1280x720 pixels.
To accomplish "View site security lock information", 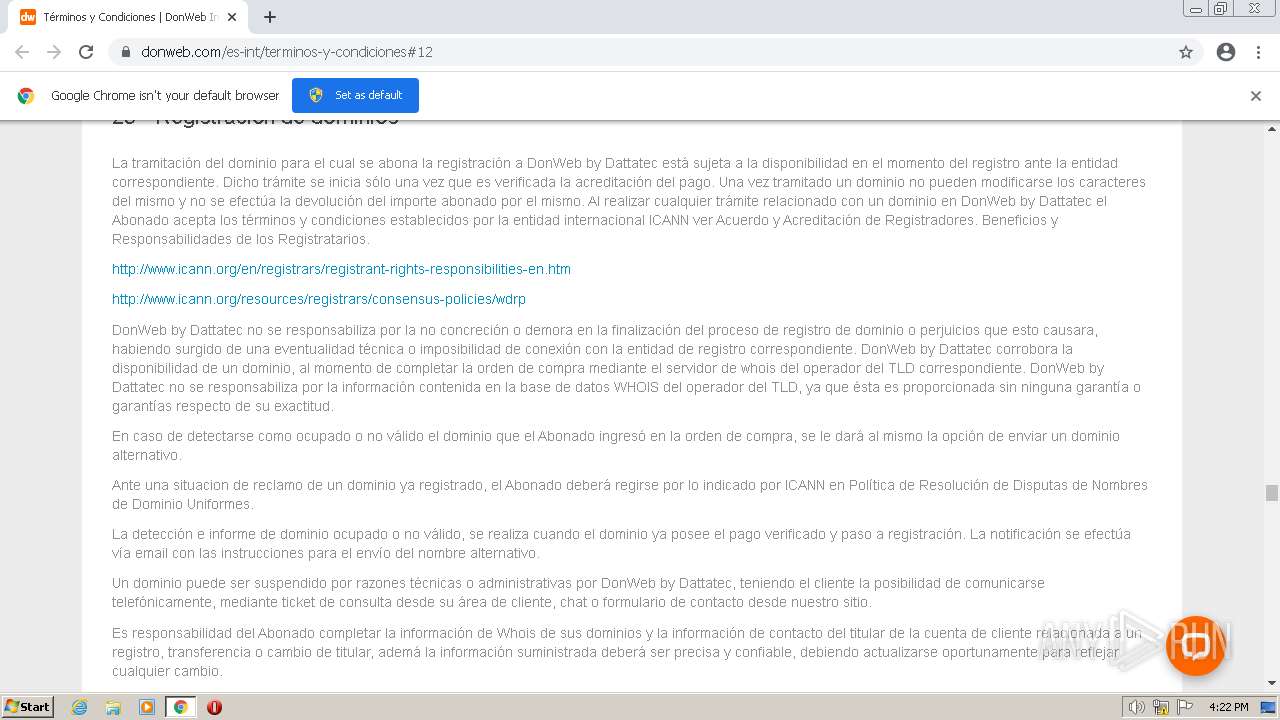I will point(126,52).
